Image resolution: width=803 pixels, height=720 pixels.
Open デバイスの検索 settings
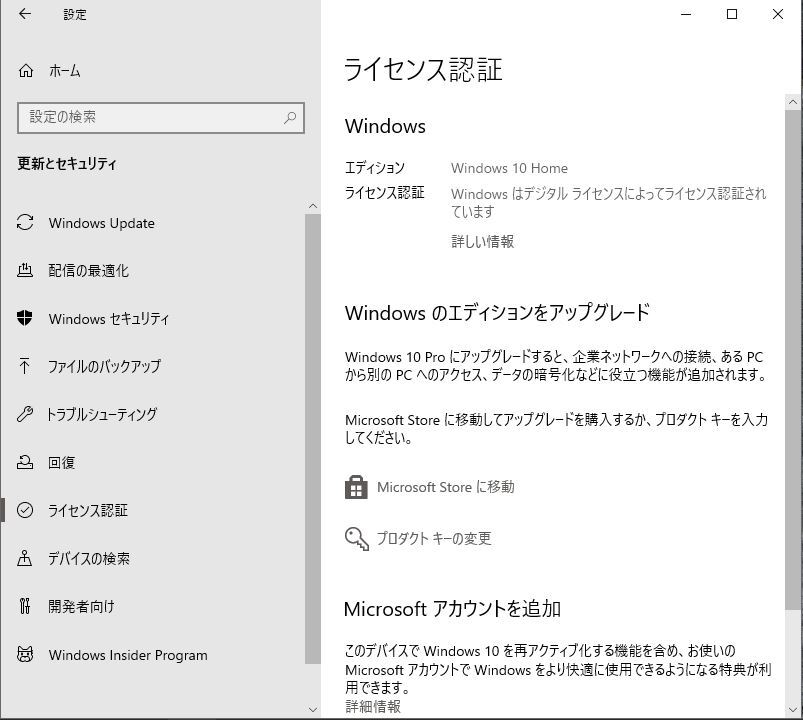pos(89,558)
